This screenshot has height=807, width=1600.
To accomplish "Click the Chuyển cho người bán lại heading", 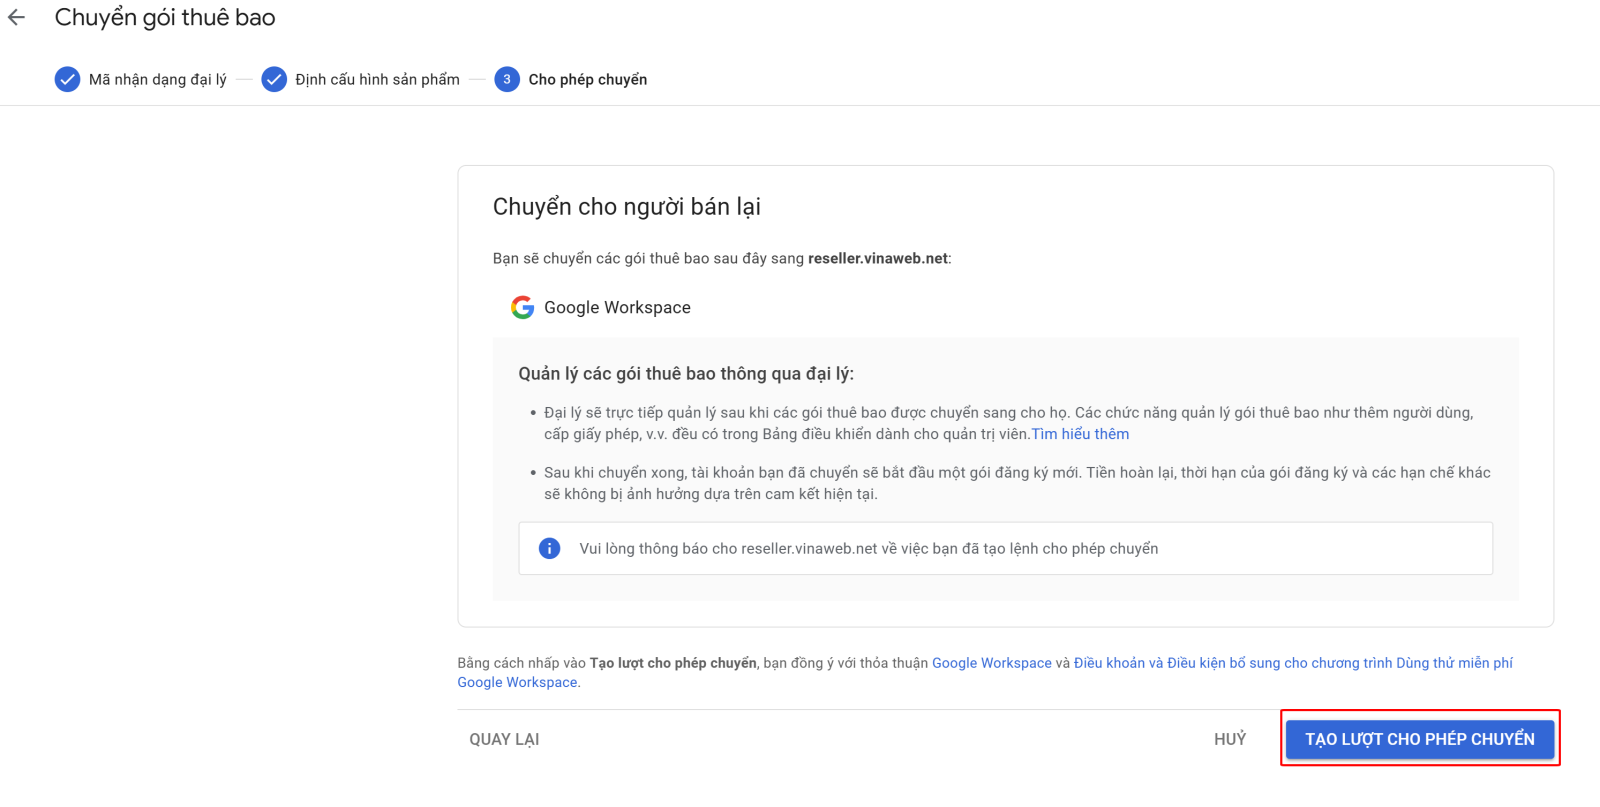I will point(626,207).
